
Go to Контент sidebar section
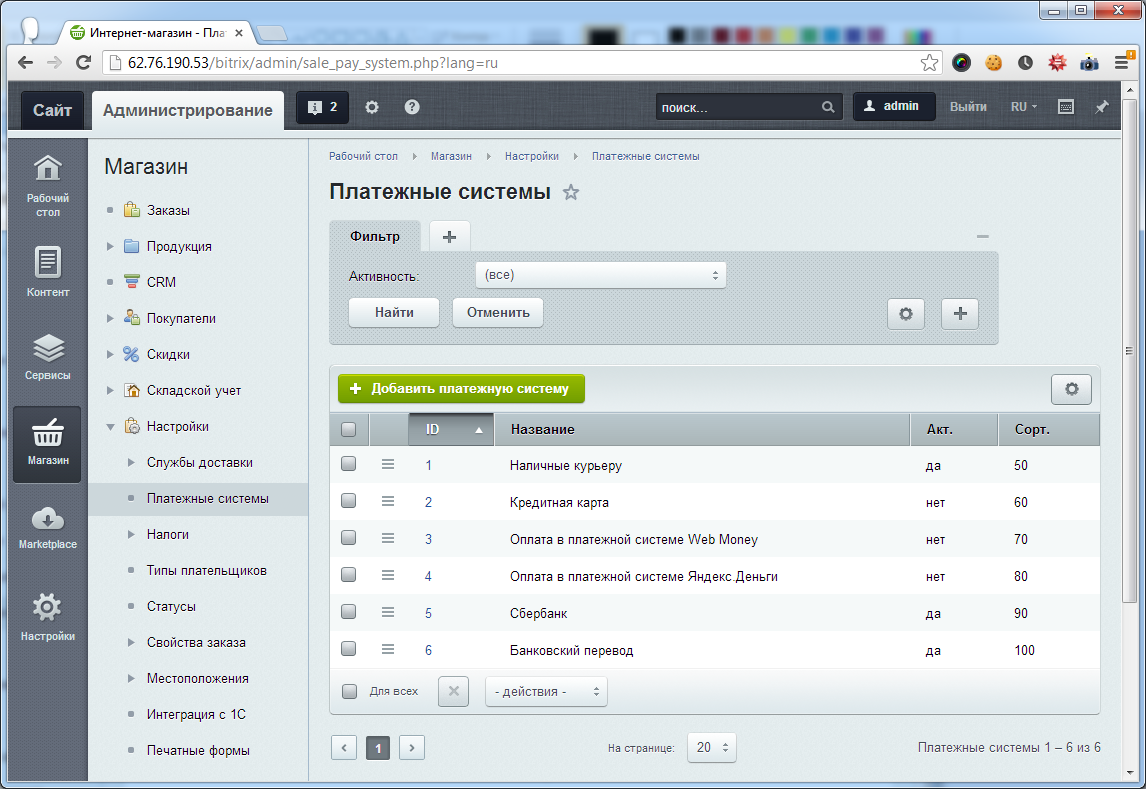coord(48,271)
